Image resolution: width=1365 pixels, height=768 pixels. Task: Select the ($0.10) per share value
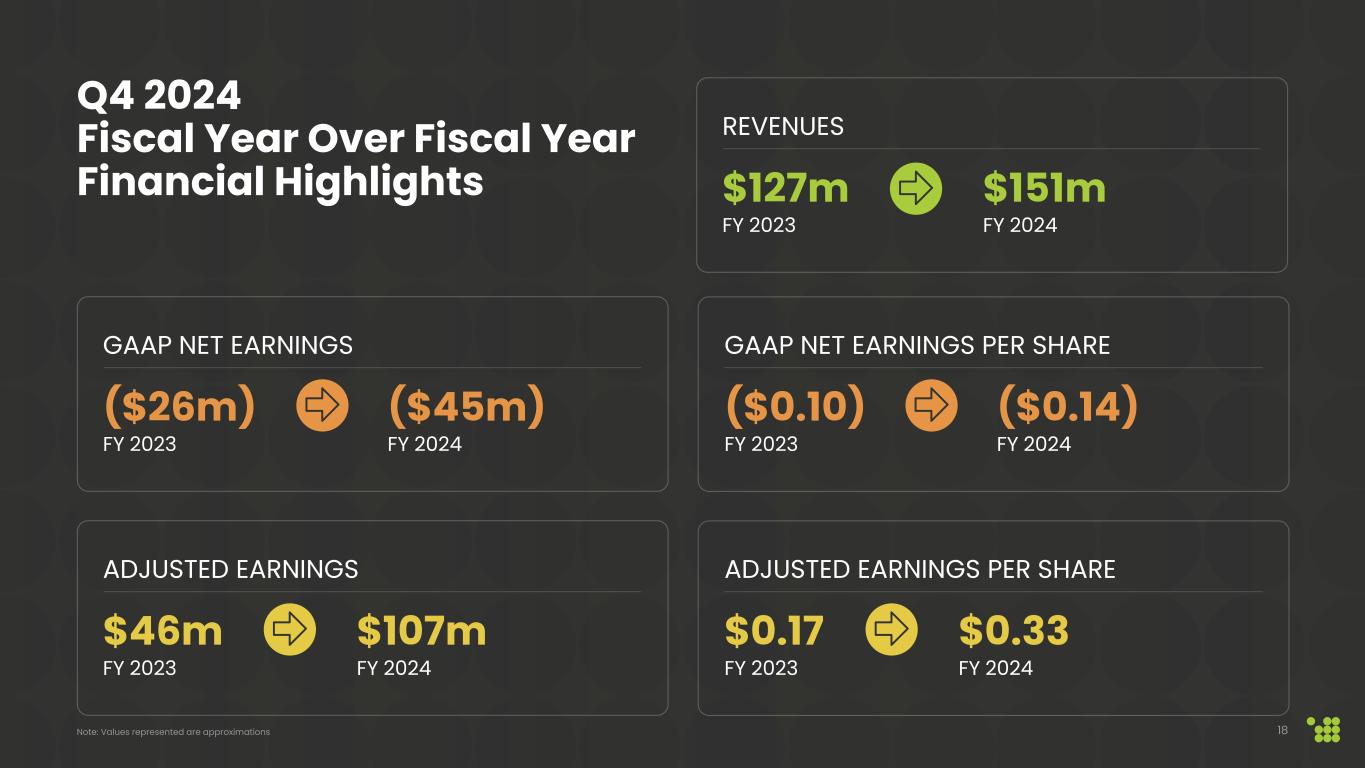[794, 407]
